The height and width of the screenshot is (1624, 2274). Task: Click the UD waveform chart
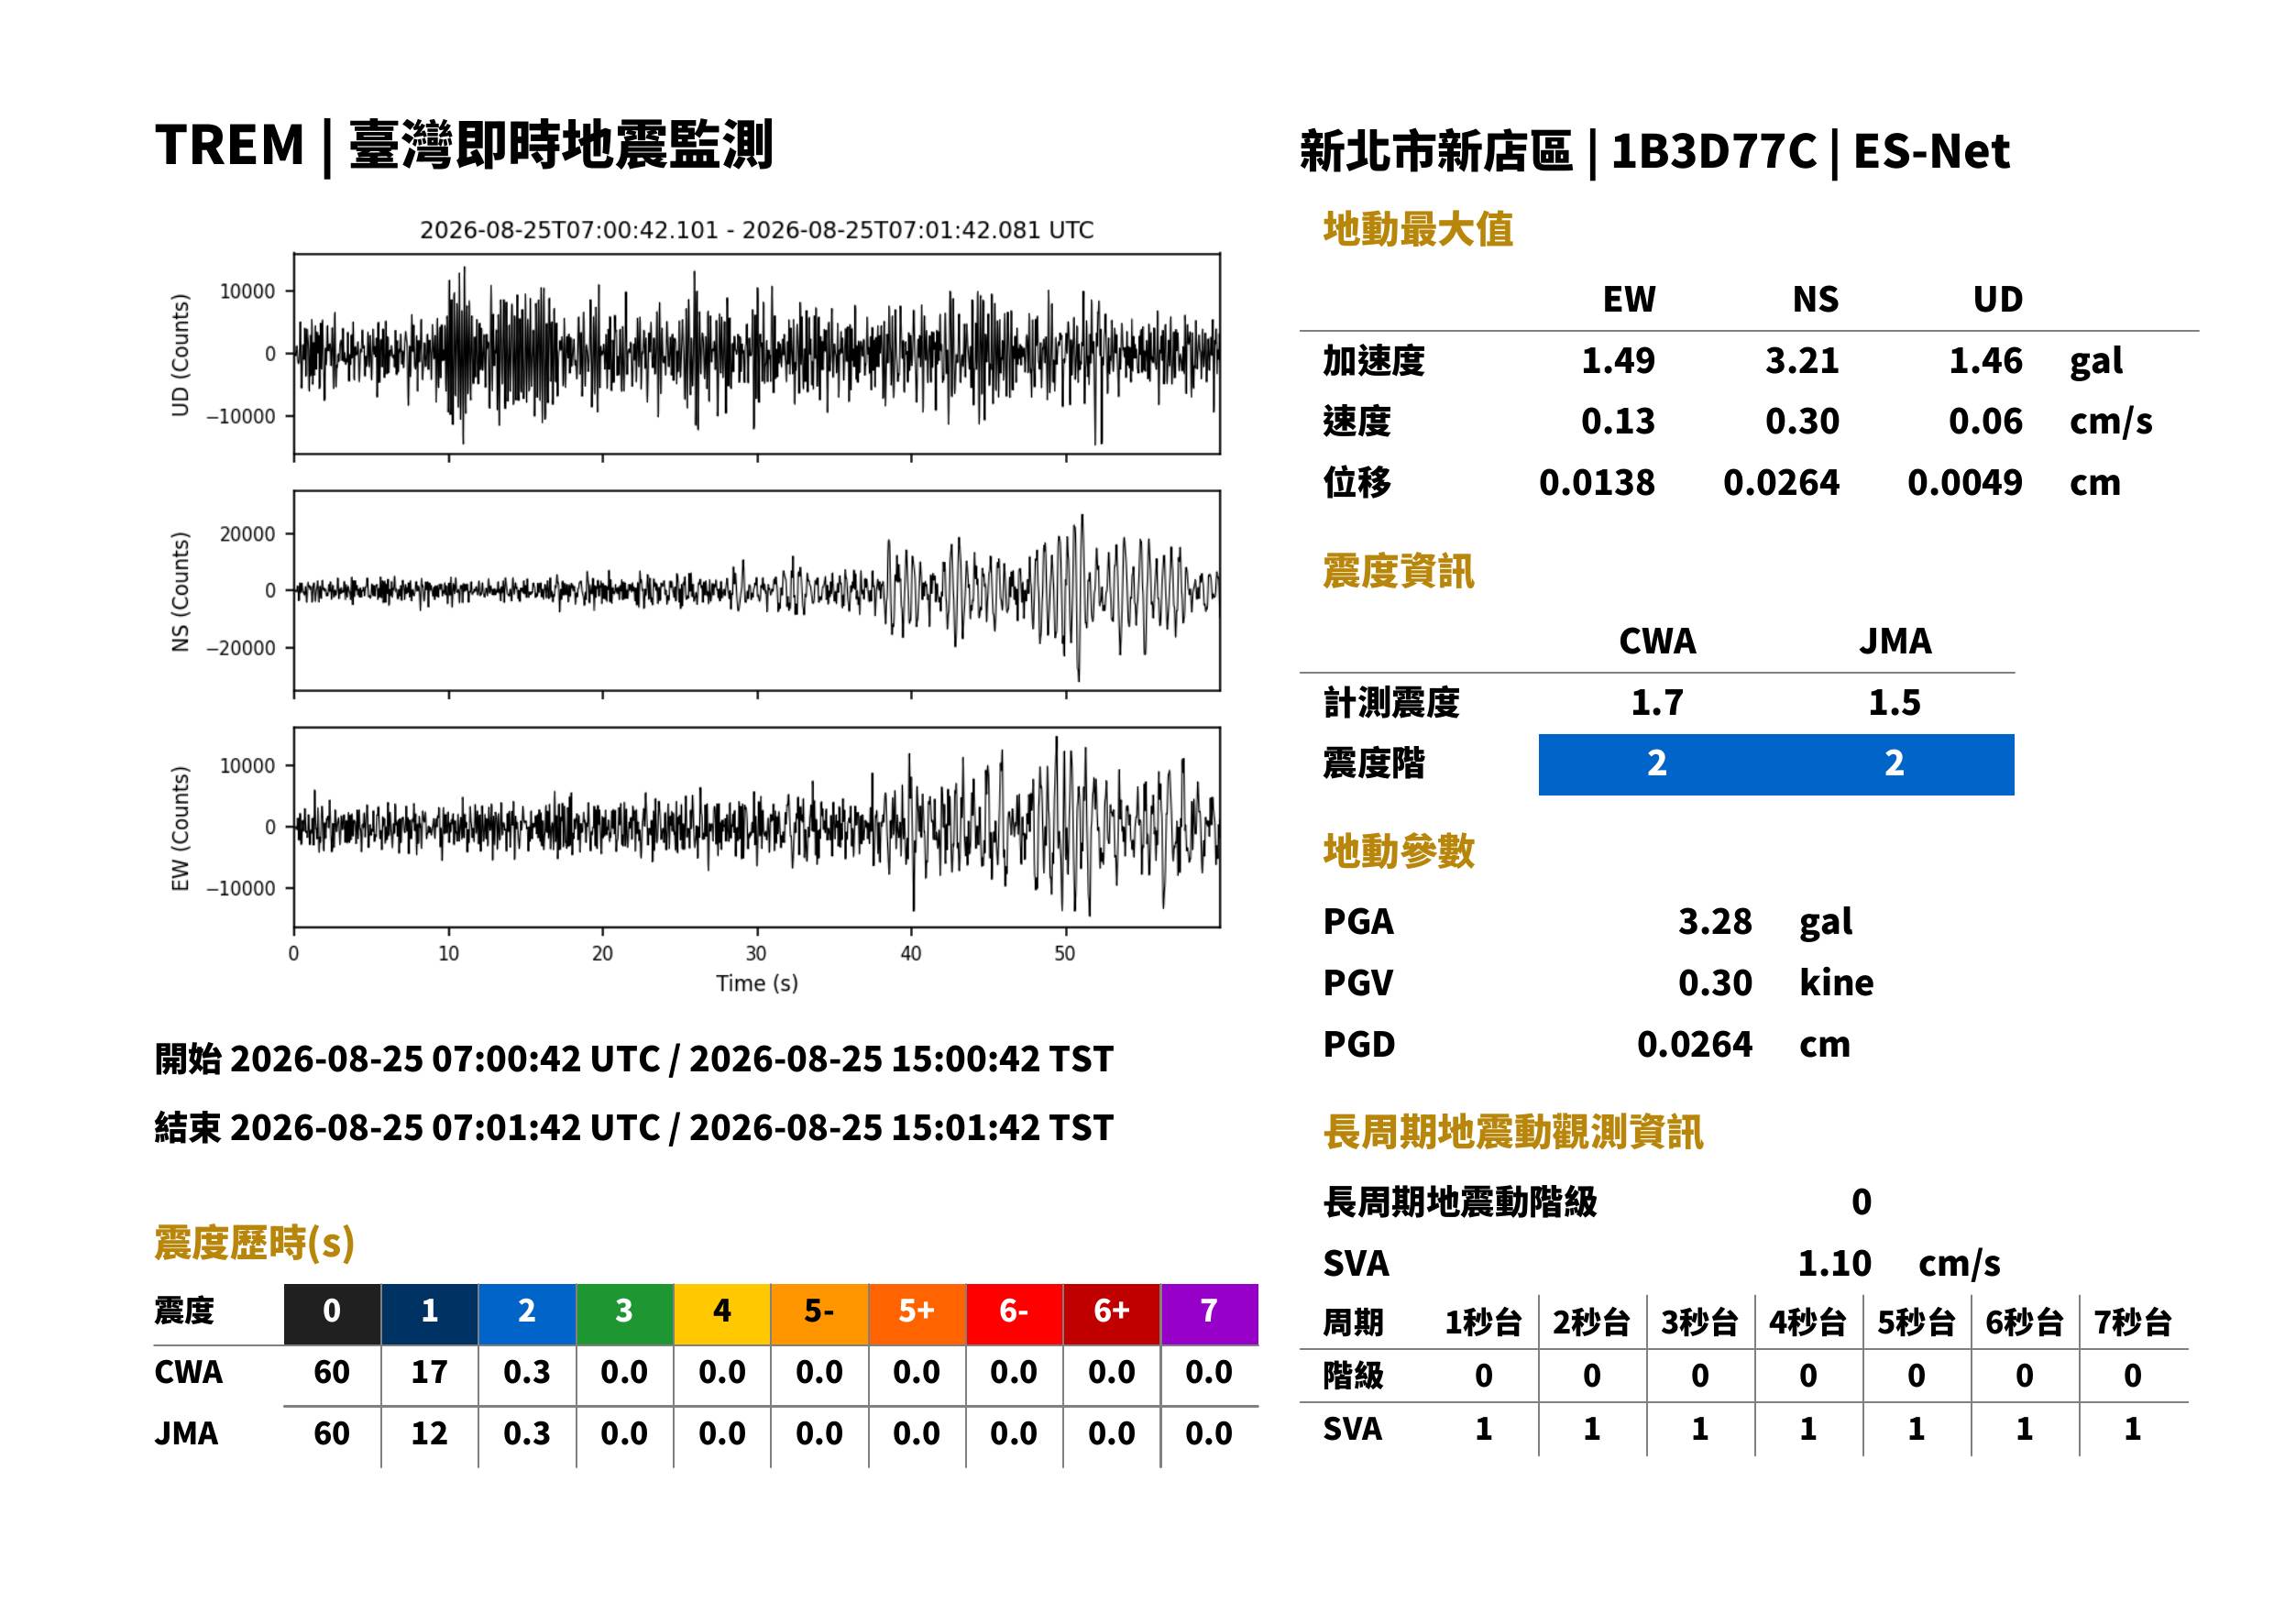(x=756, y=354)
